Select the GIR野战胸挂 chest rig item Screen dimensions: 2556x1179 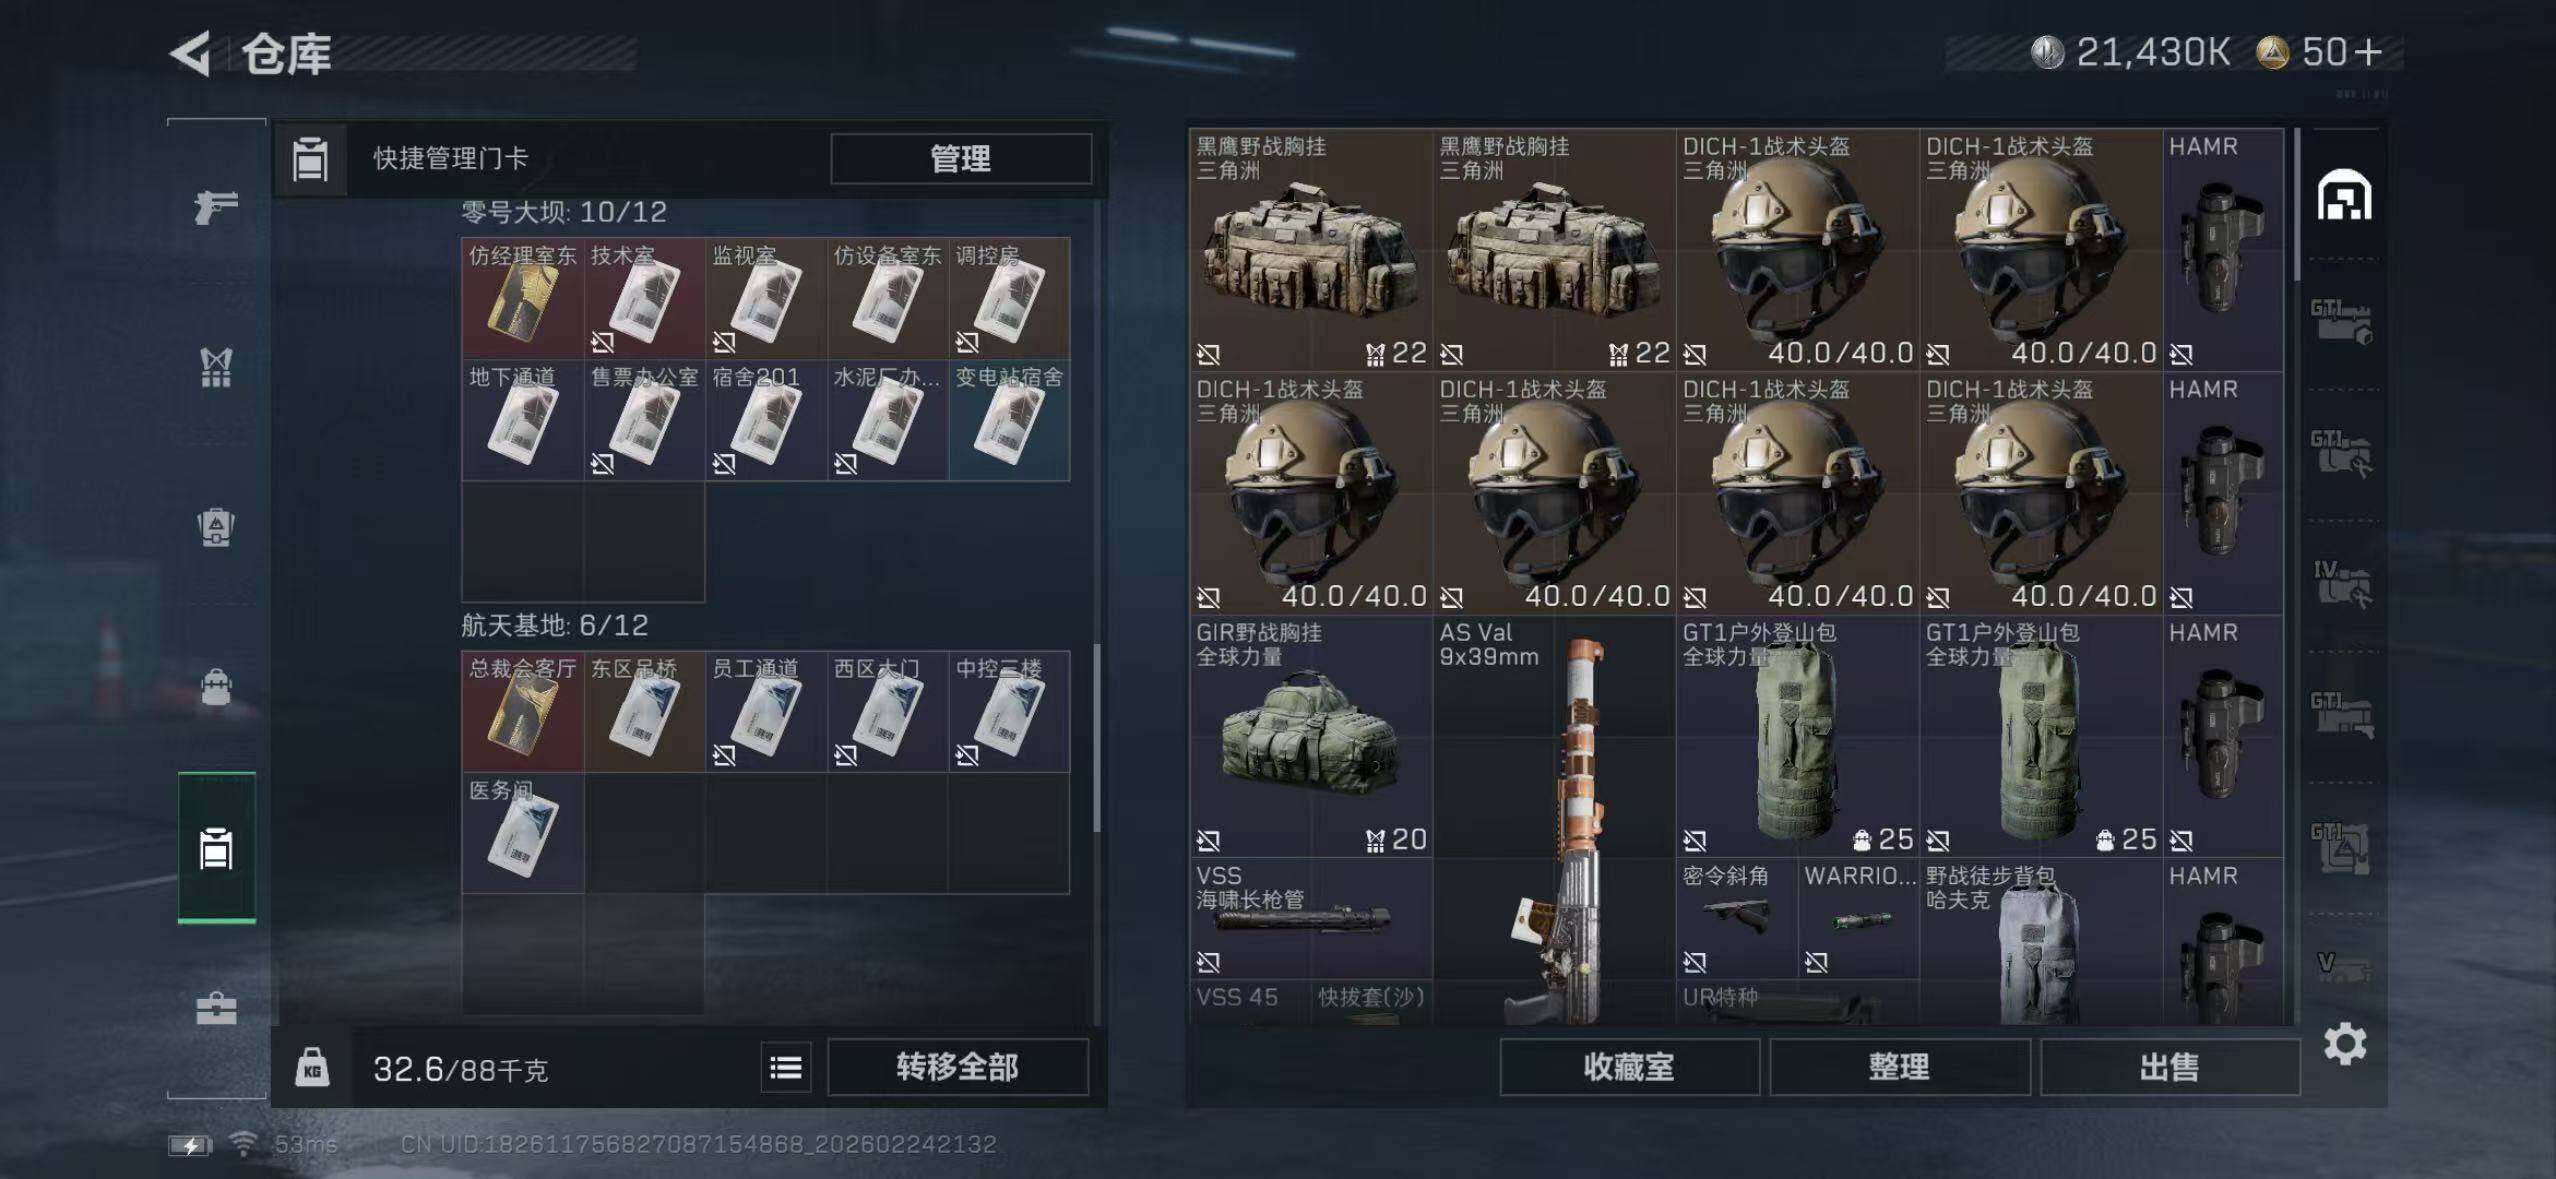pyautogui.click(x=1311, y=736)
